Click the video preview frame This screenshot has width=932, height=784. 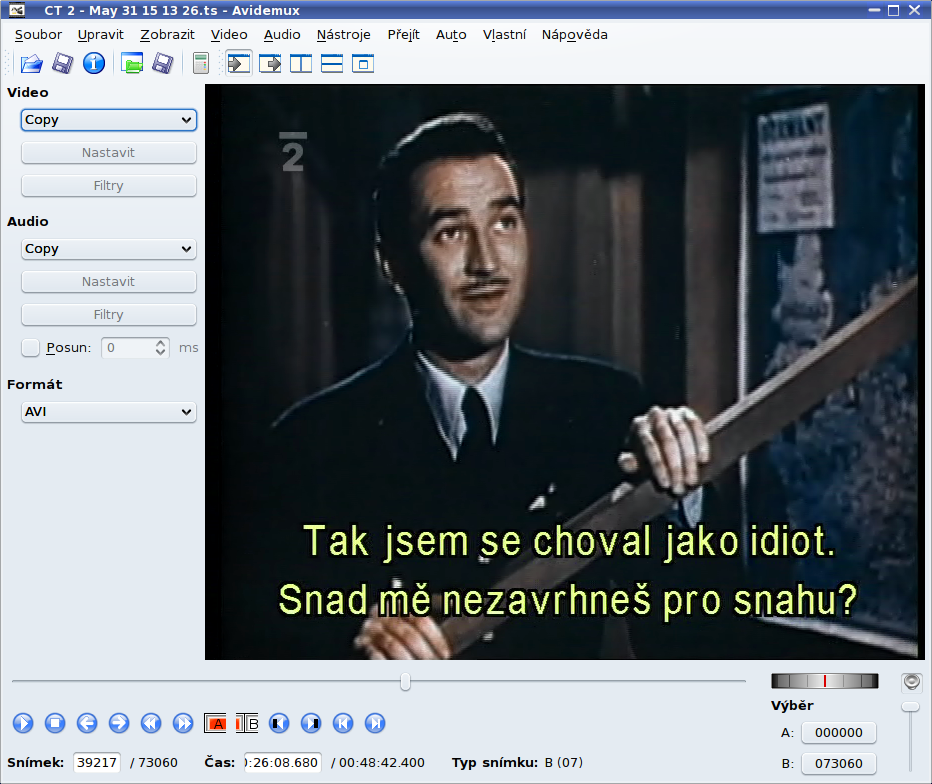(565, 372)
